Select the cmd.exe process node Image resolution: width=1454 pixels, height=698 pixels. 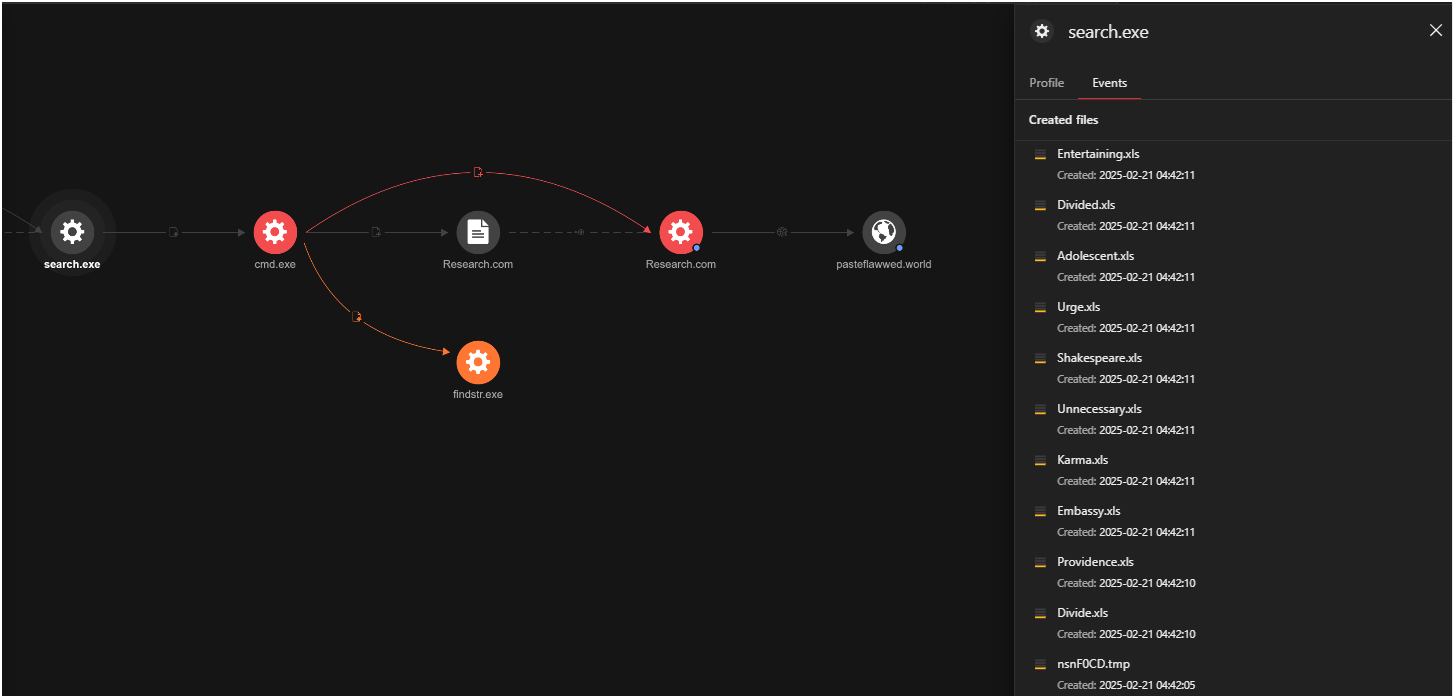275,232
